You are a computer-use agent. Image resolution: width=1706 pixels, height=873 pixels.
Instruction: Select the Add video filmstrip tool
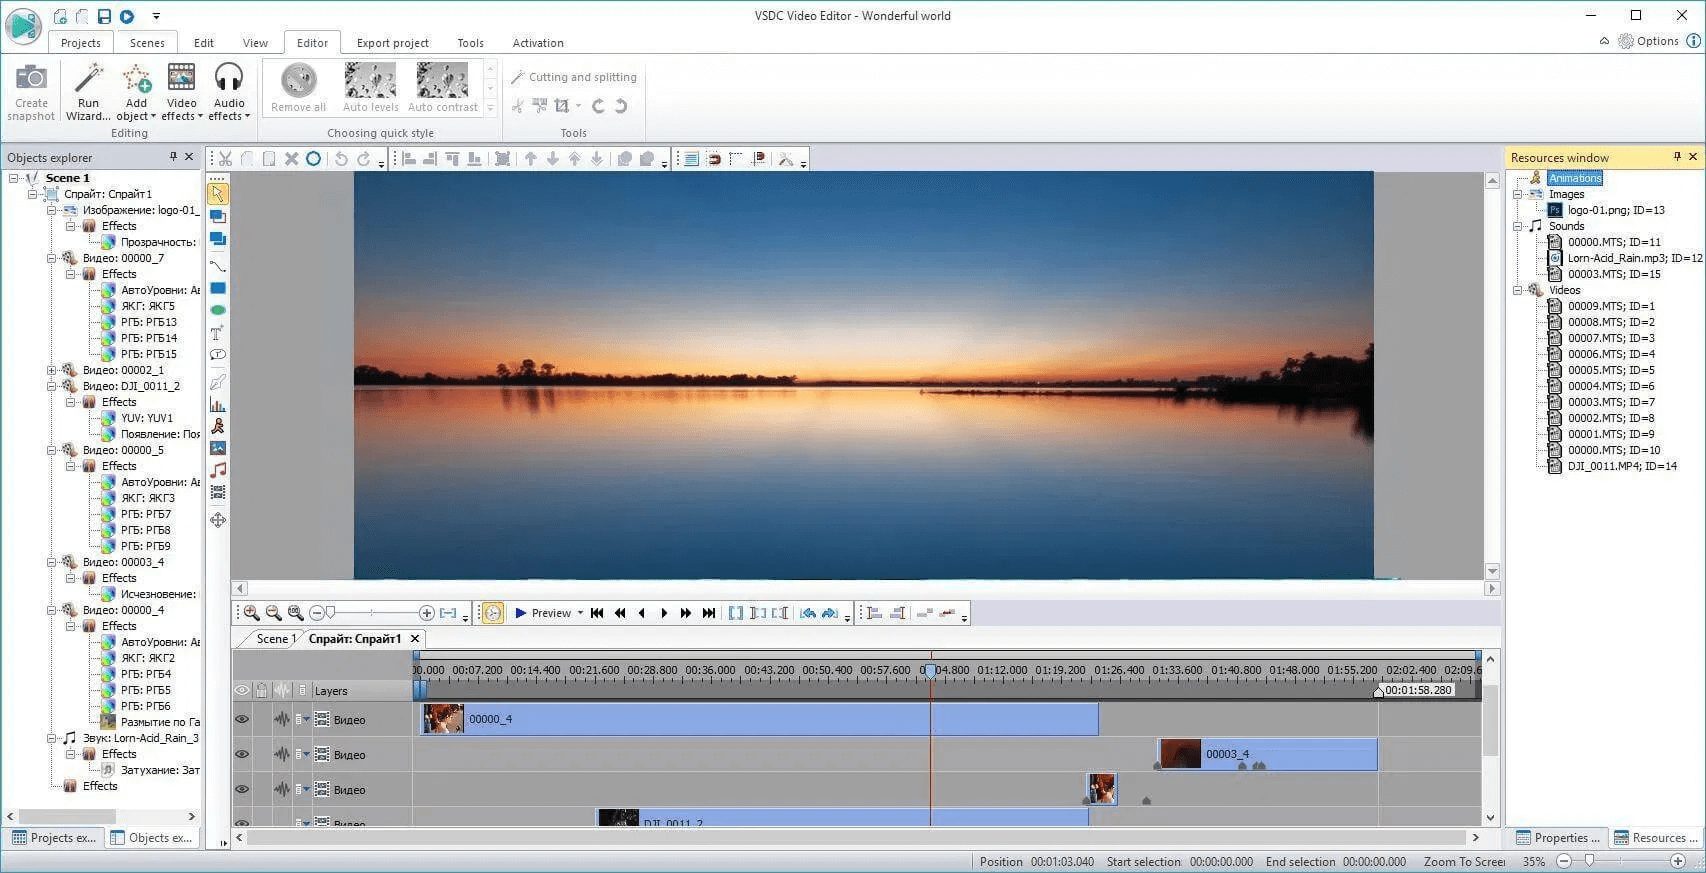(x=217, y=492)
